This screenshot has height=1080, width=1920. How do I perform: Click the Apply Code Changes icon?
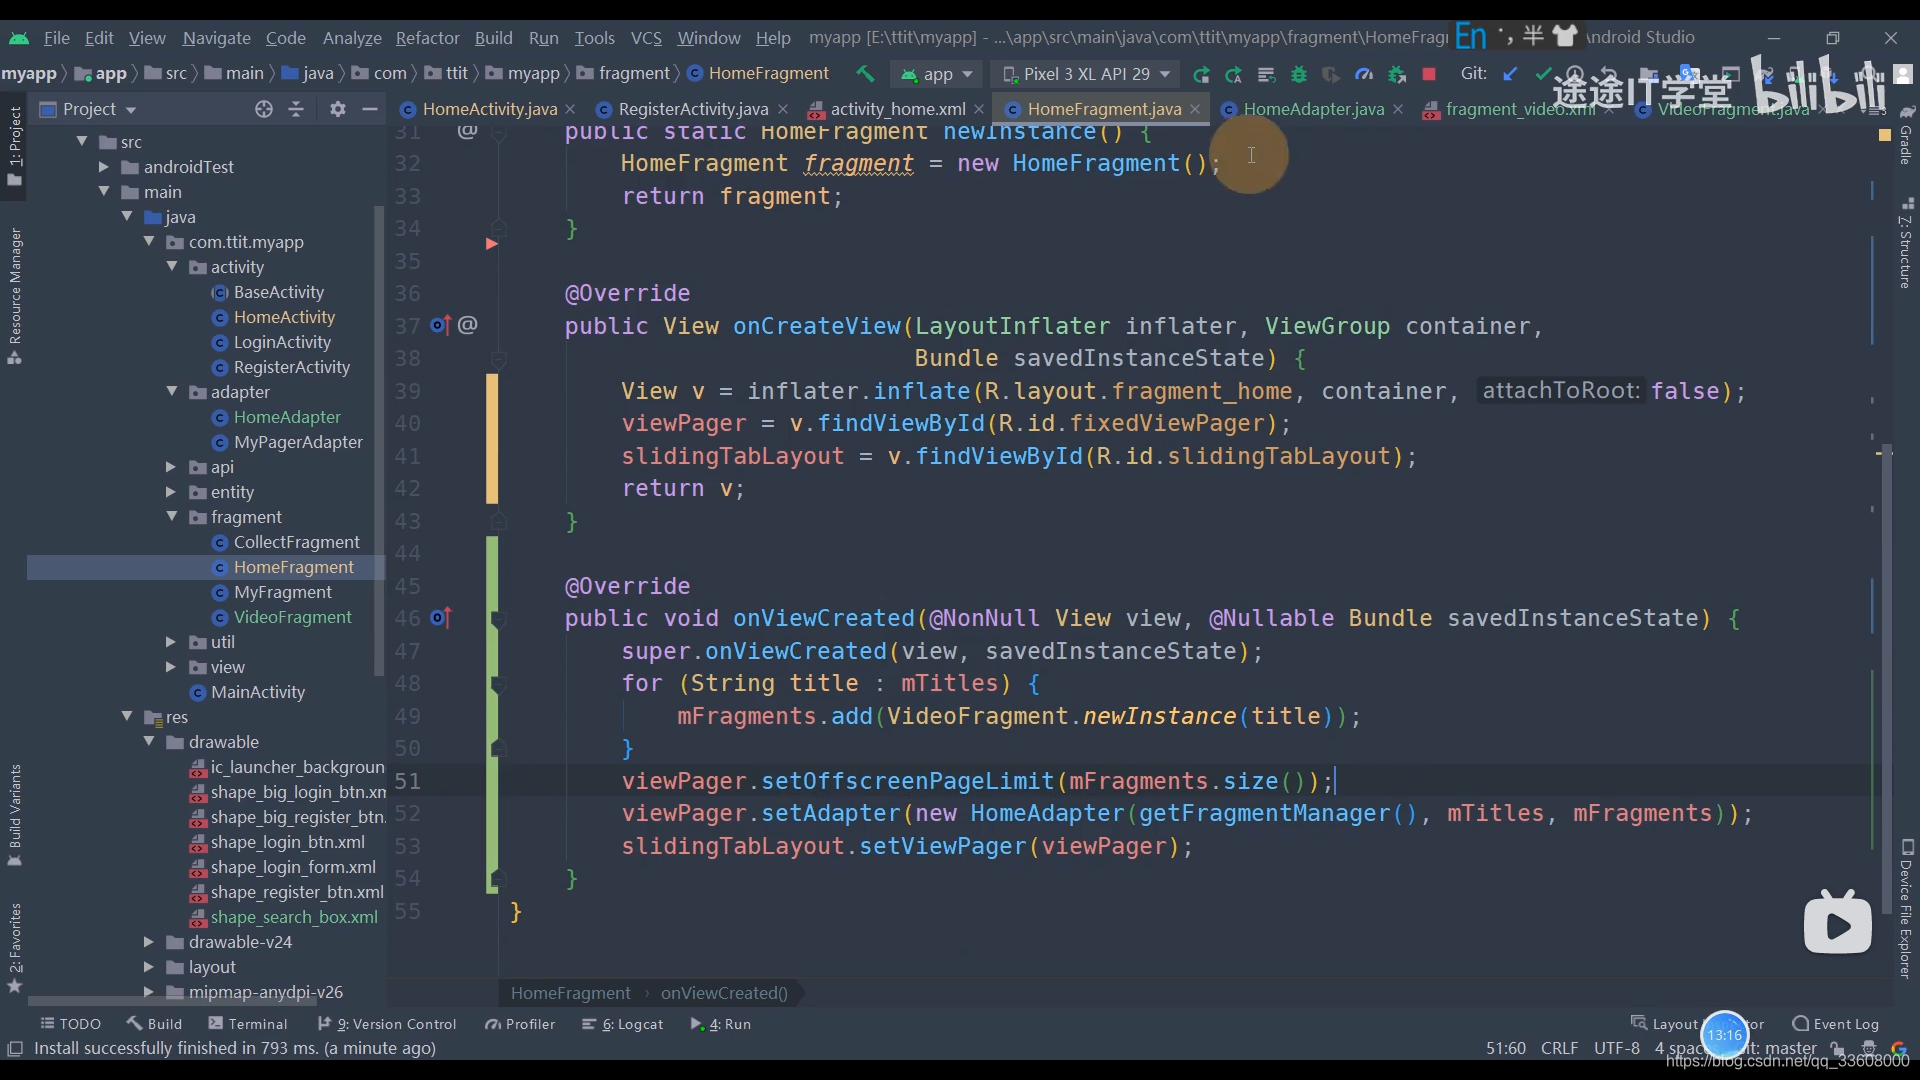(x=1266, y=74)
